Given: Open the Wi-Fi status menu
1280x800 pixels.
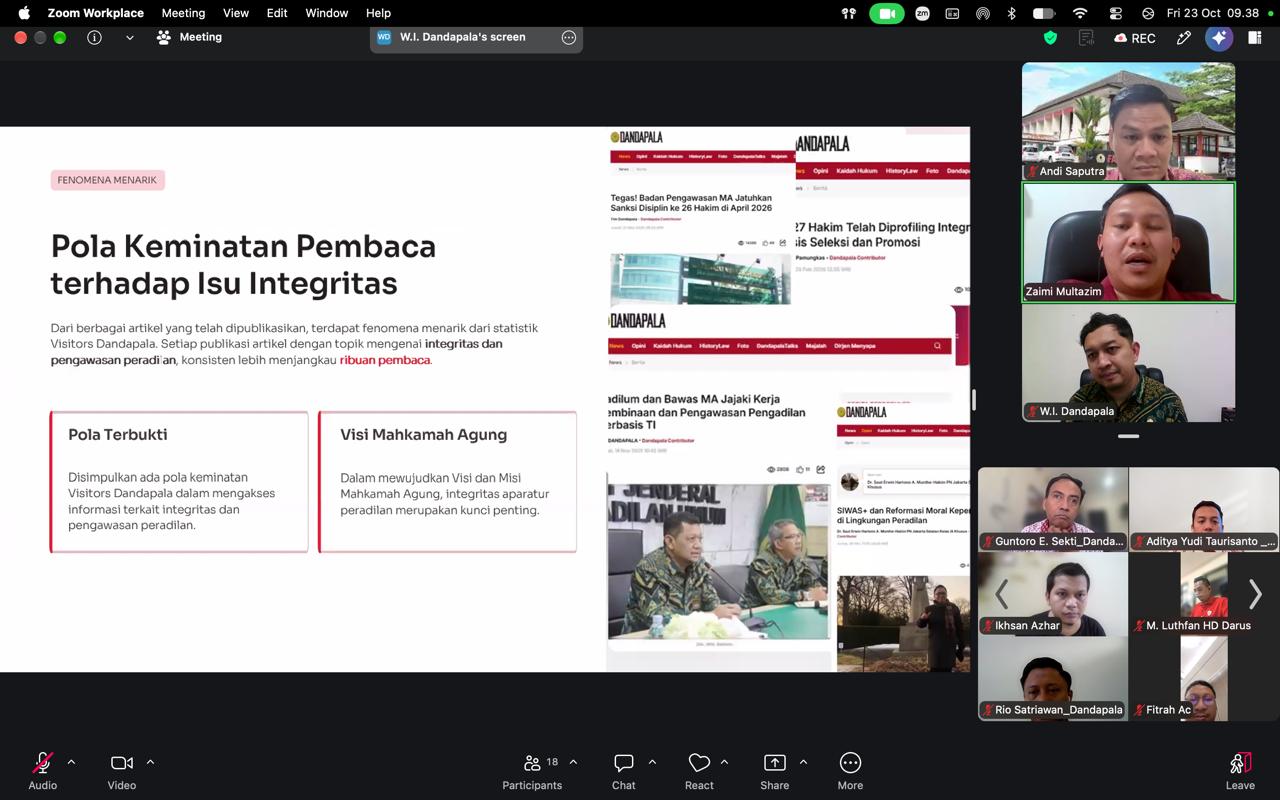Looking at the screenshot, I should point(1080,13).
